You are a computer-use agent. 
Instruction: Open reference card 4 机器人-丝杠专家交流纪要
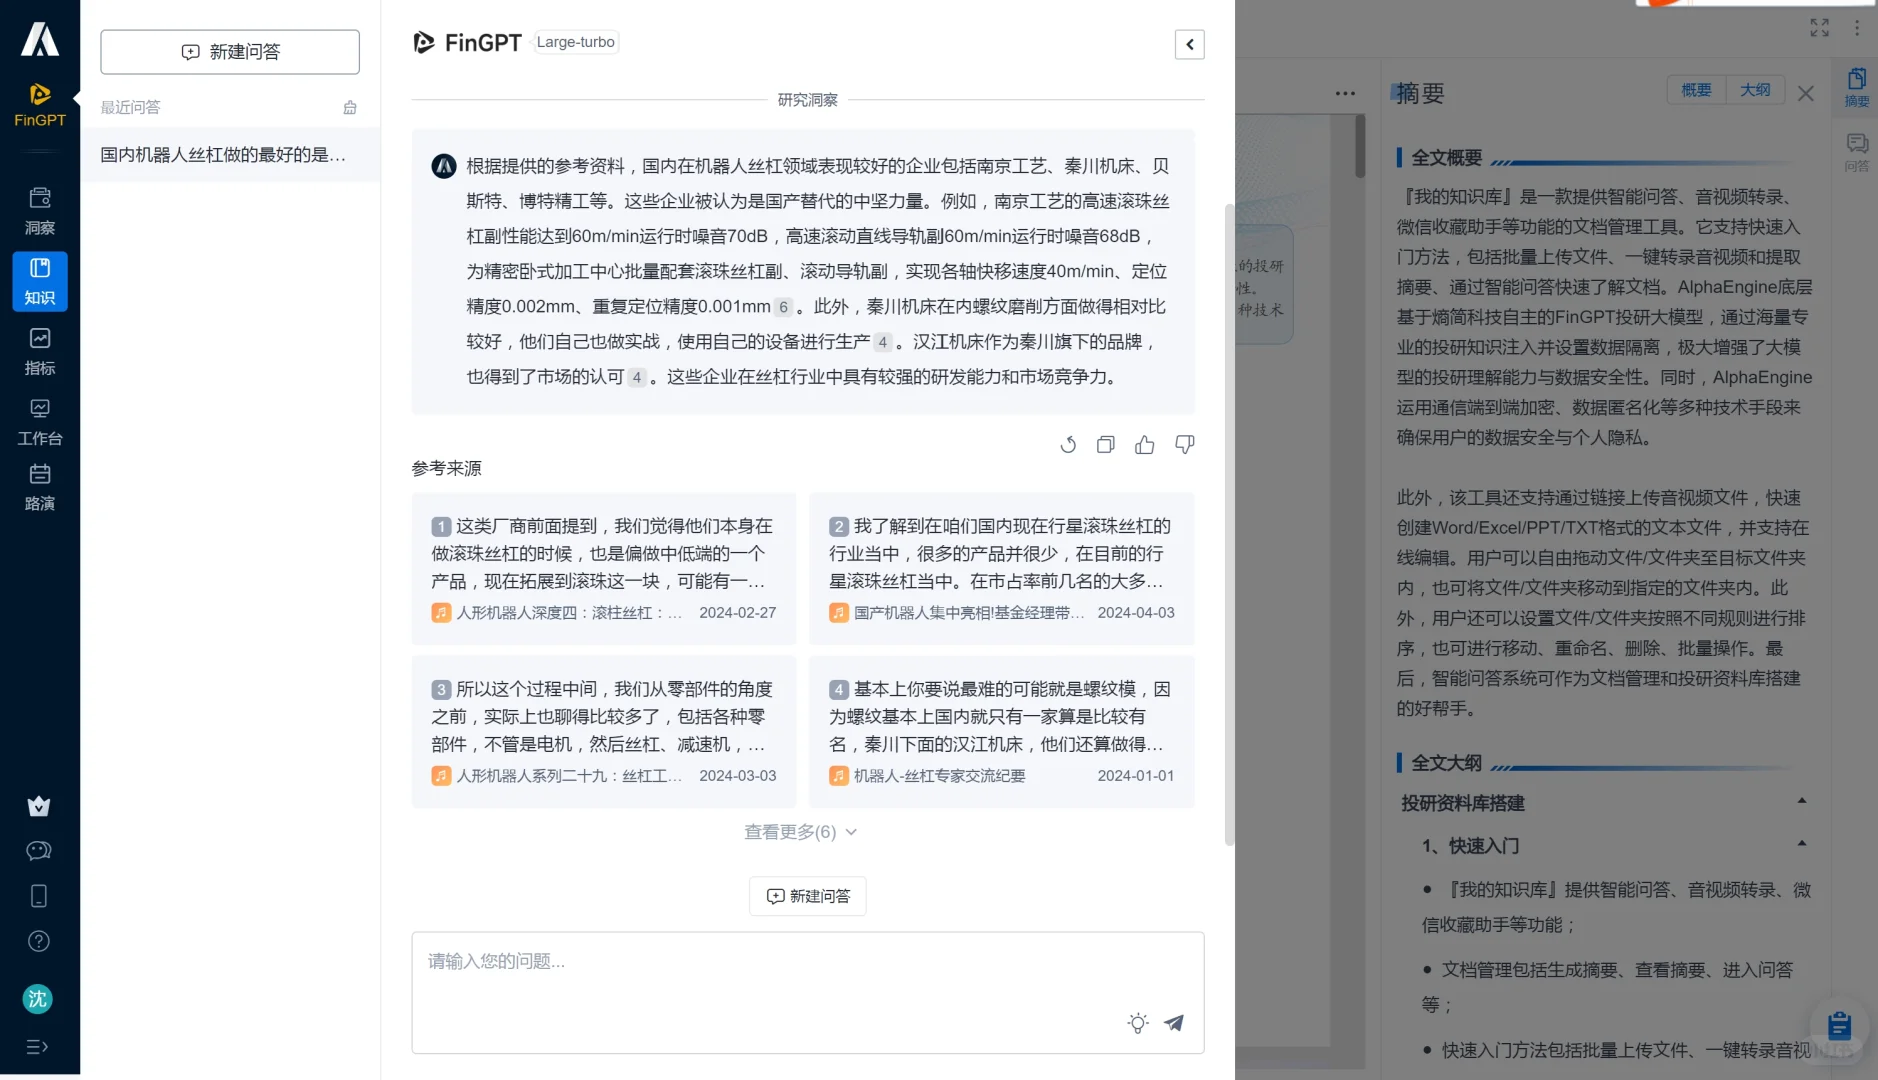1002,731
